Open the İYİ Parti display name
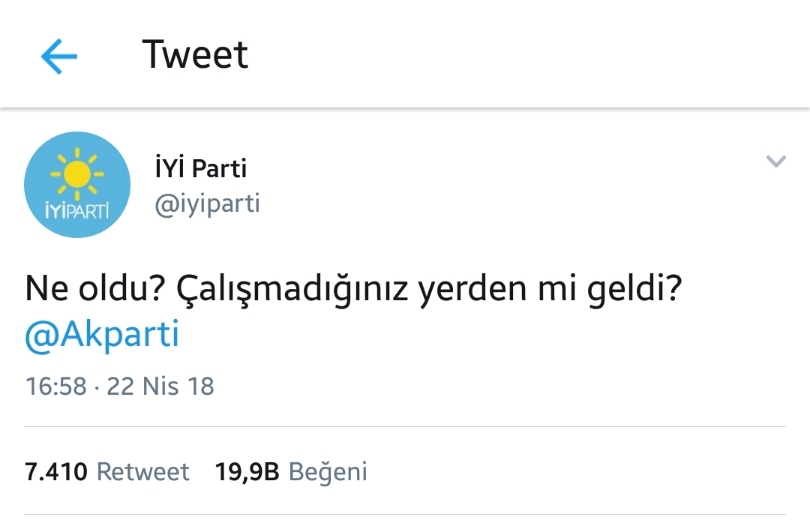 coord(201,167)
